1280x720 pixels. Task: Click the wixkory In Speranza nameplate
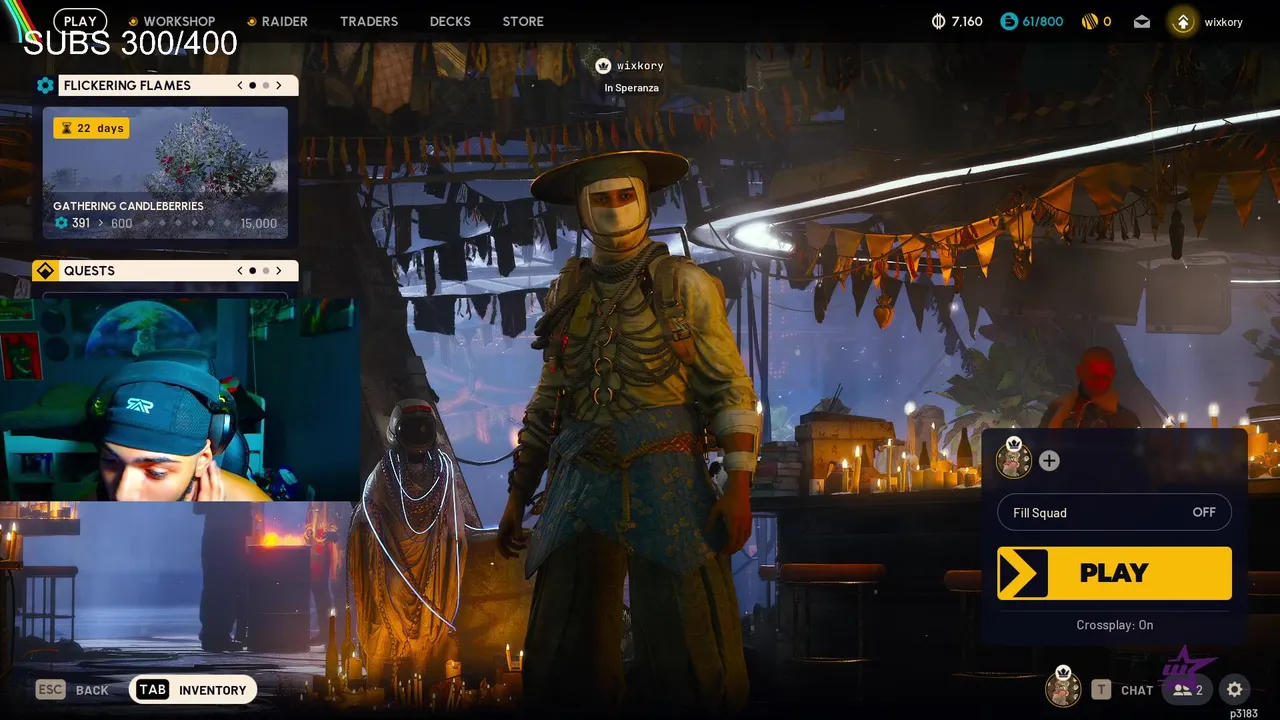click(x=631, y=76)
